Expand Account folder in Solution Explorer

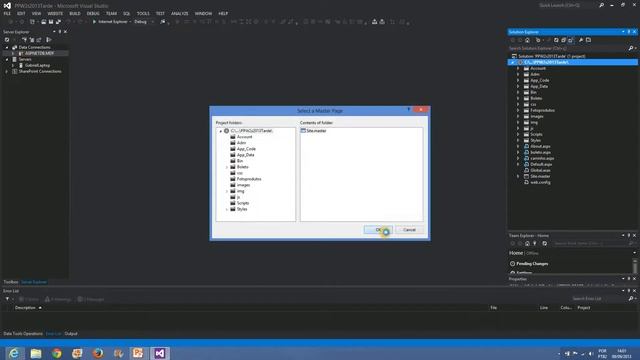[x=518, y=68]
